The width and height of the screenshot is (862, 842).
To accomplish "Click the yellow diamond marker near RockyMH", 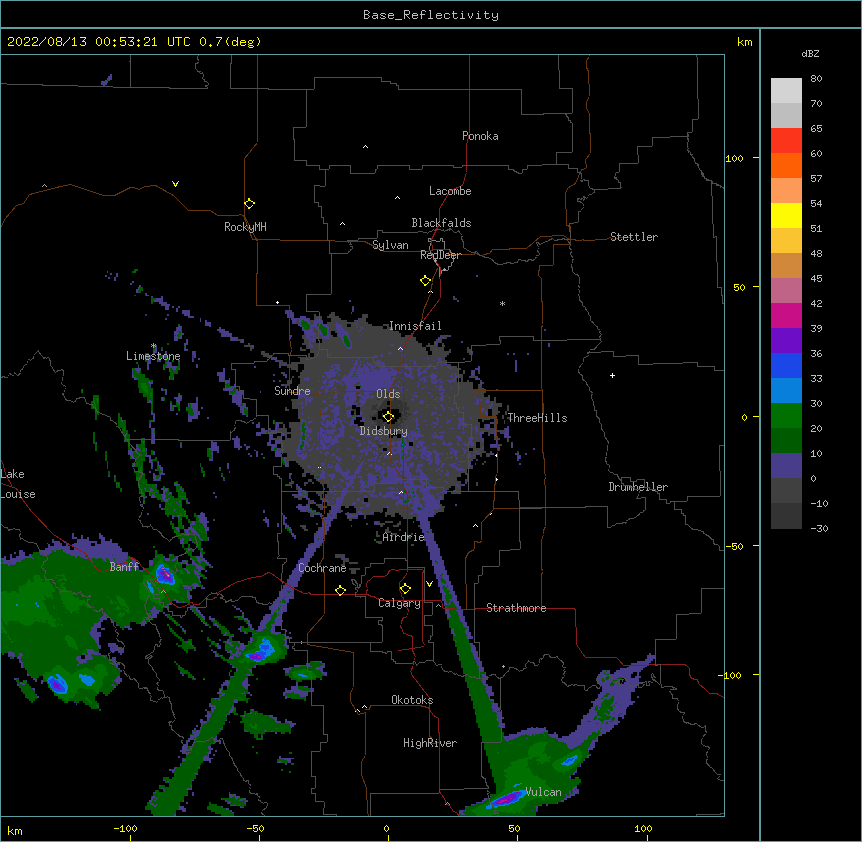I will [249, 204].
